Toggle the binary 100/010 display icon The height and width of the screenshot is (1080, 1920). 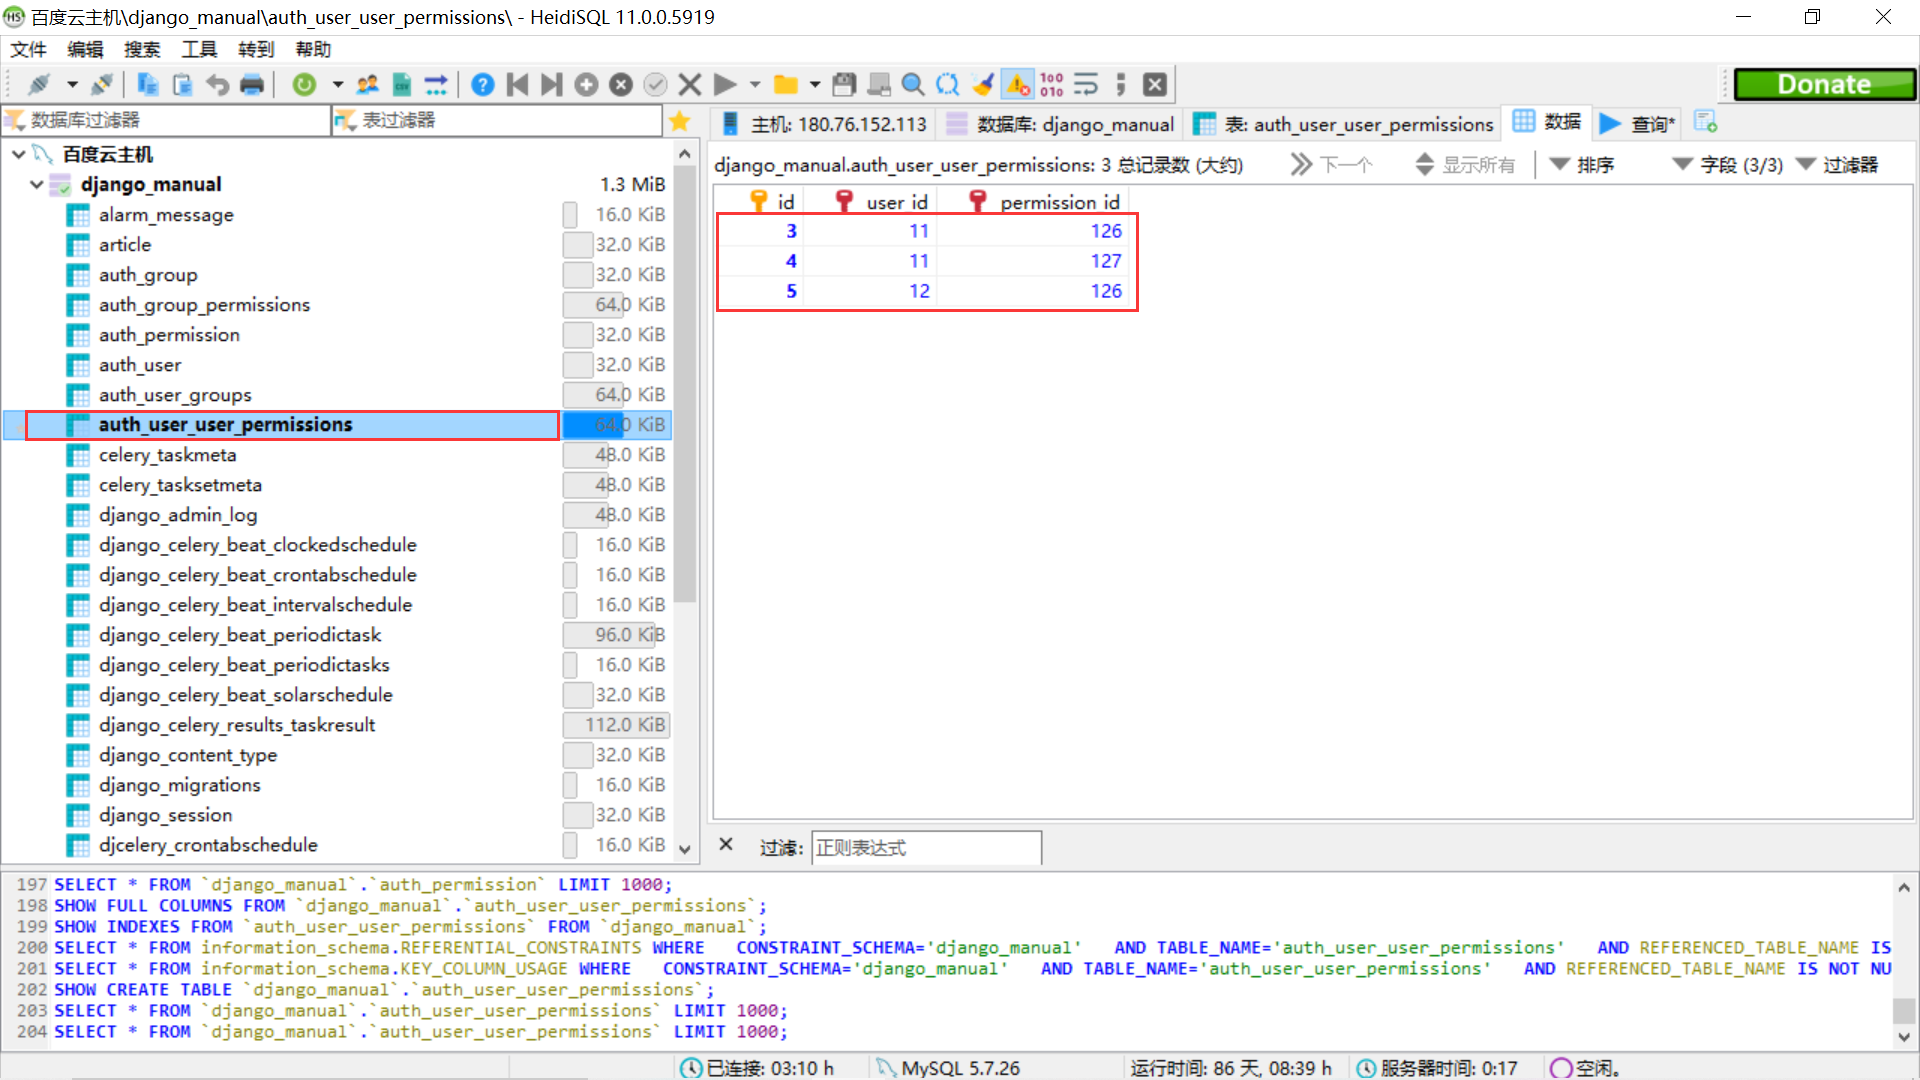[1052, 85]
